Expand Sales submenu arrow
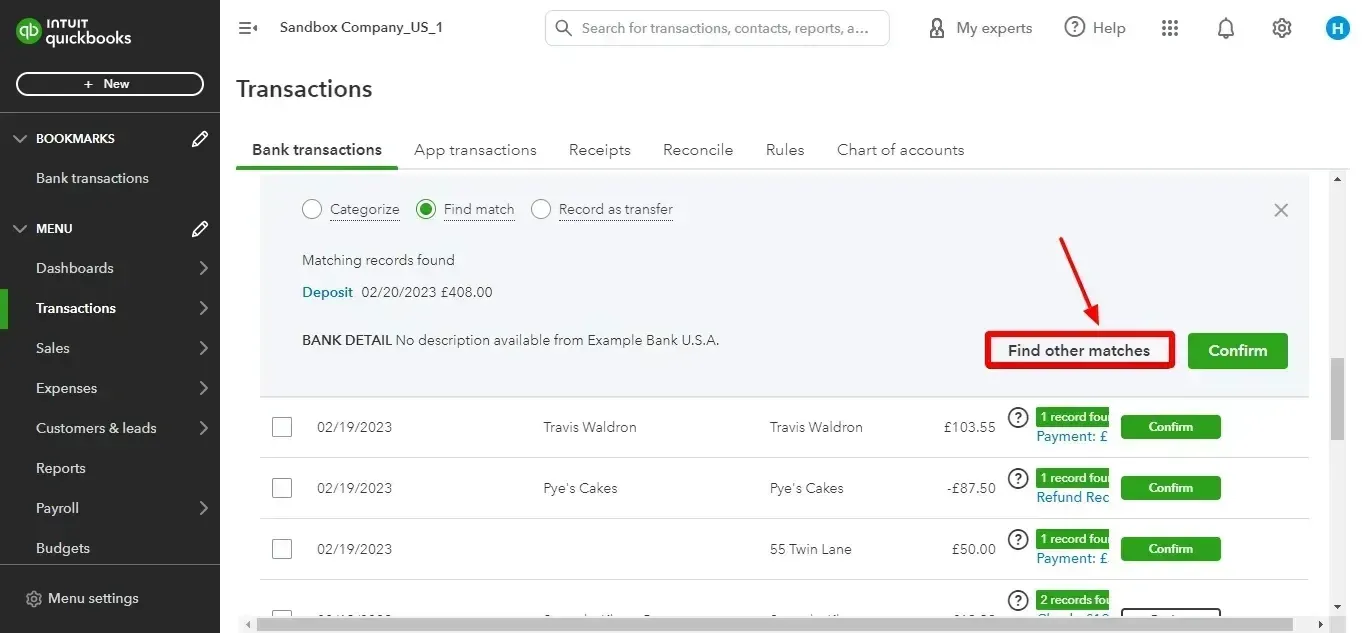1366x633 pixels. pos(203,348)
